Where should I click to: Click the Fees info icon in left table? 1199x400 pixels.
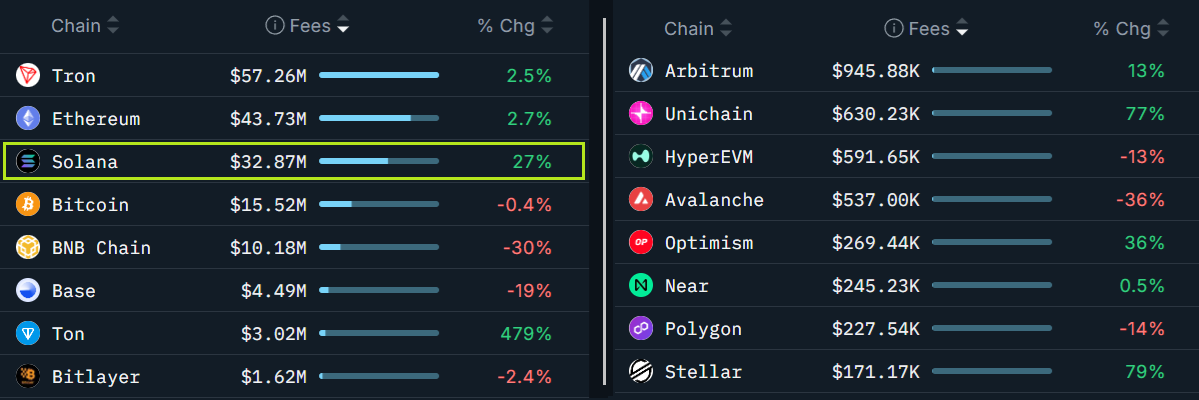click(275, 26)
